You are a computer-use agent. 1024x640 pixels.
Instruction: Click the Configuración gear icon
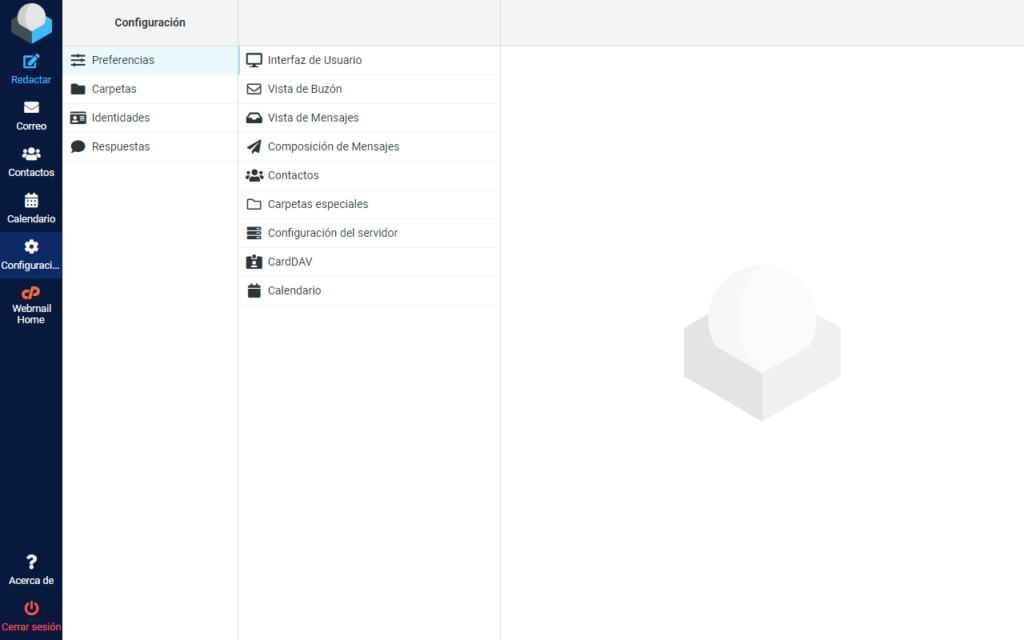tap(31, 247)
